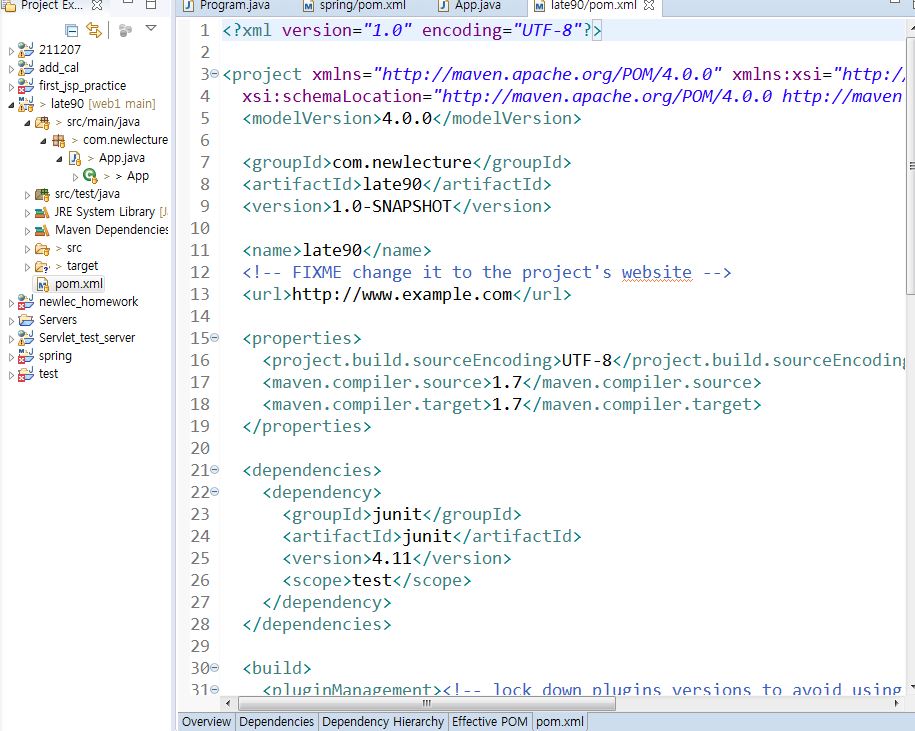Click the App.java file icon
The image size is (915, 731).
(x=75, y=158)
